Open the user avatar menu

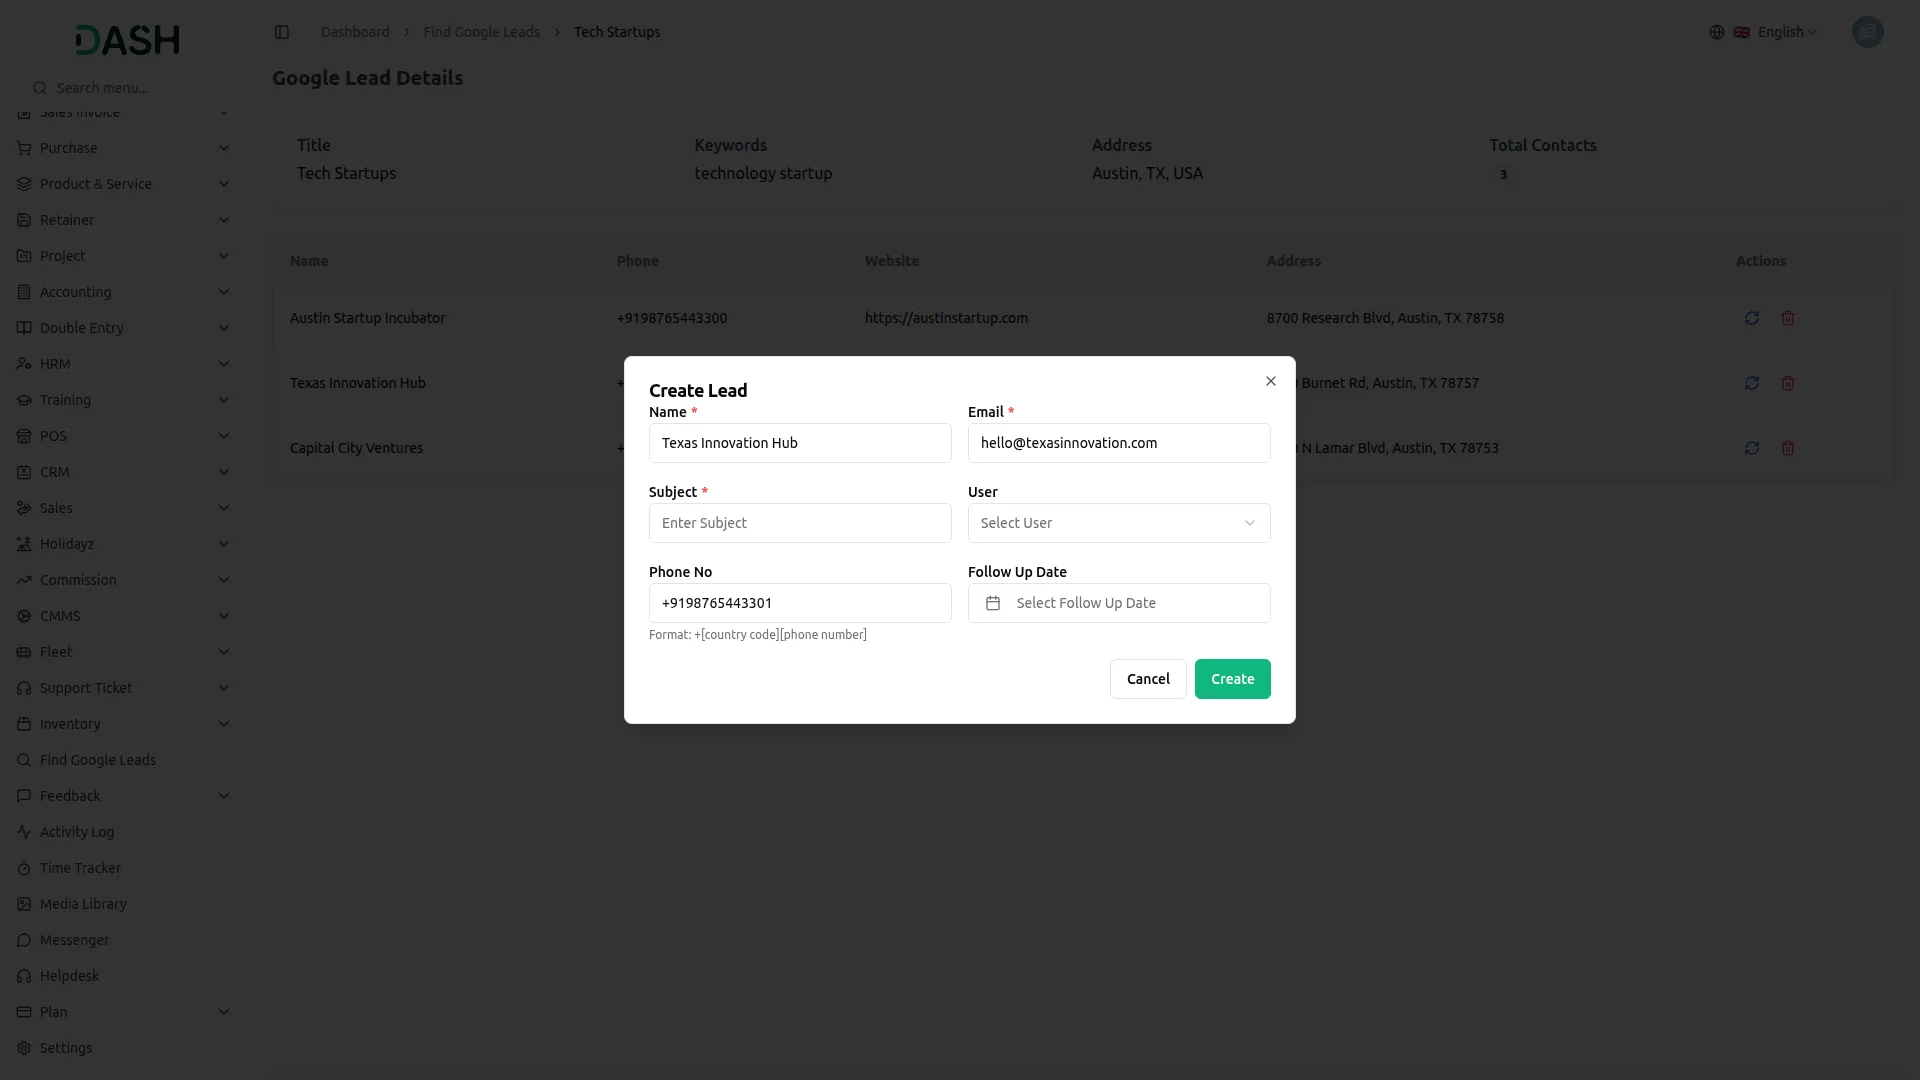pyautogui.click(x=1867, y=32)
